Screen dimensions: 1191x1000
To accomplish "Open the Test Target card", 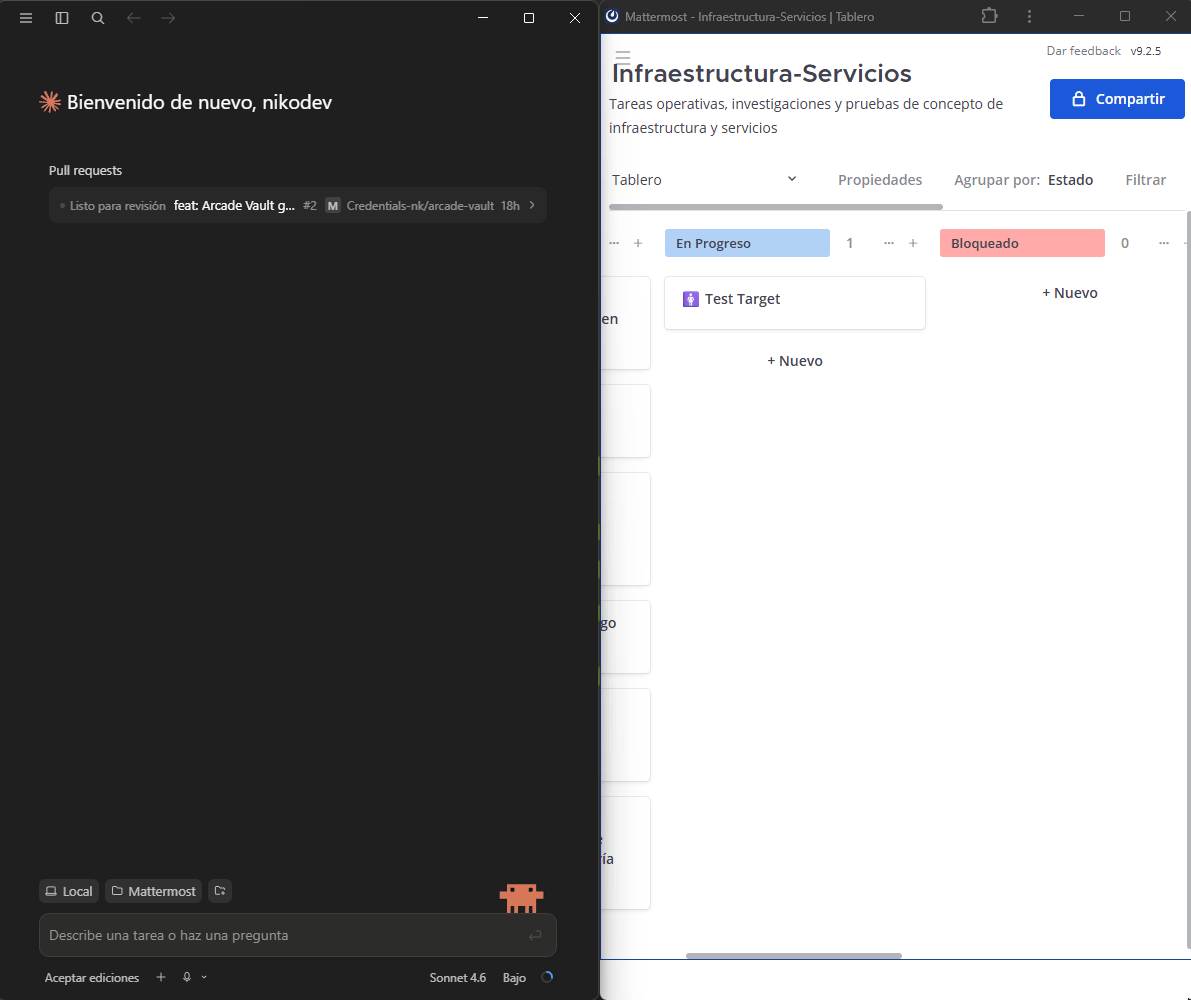I will pos(795,303).
